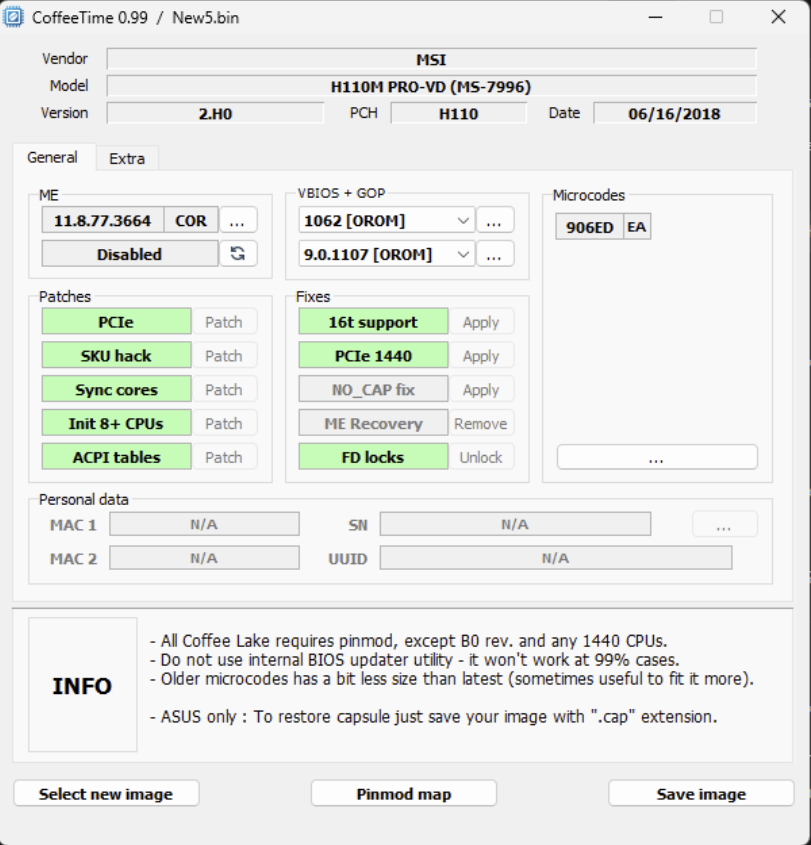Close the CoffeeTime window
The image size is (811, 845).
coord(777,17)
